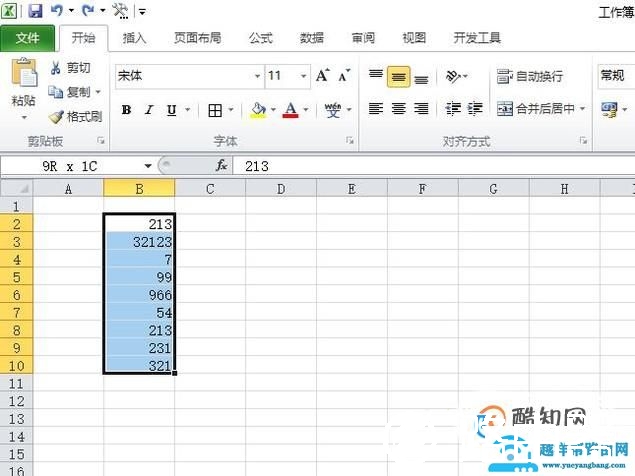Switch to the 公式 Formulas tab
The height and width of the screenshot is (476, 635).
[261, 38]
